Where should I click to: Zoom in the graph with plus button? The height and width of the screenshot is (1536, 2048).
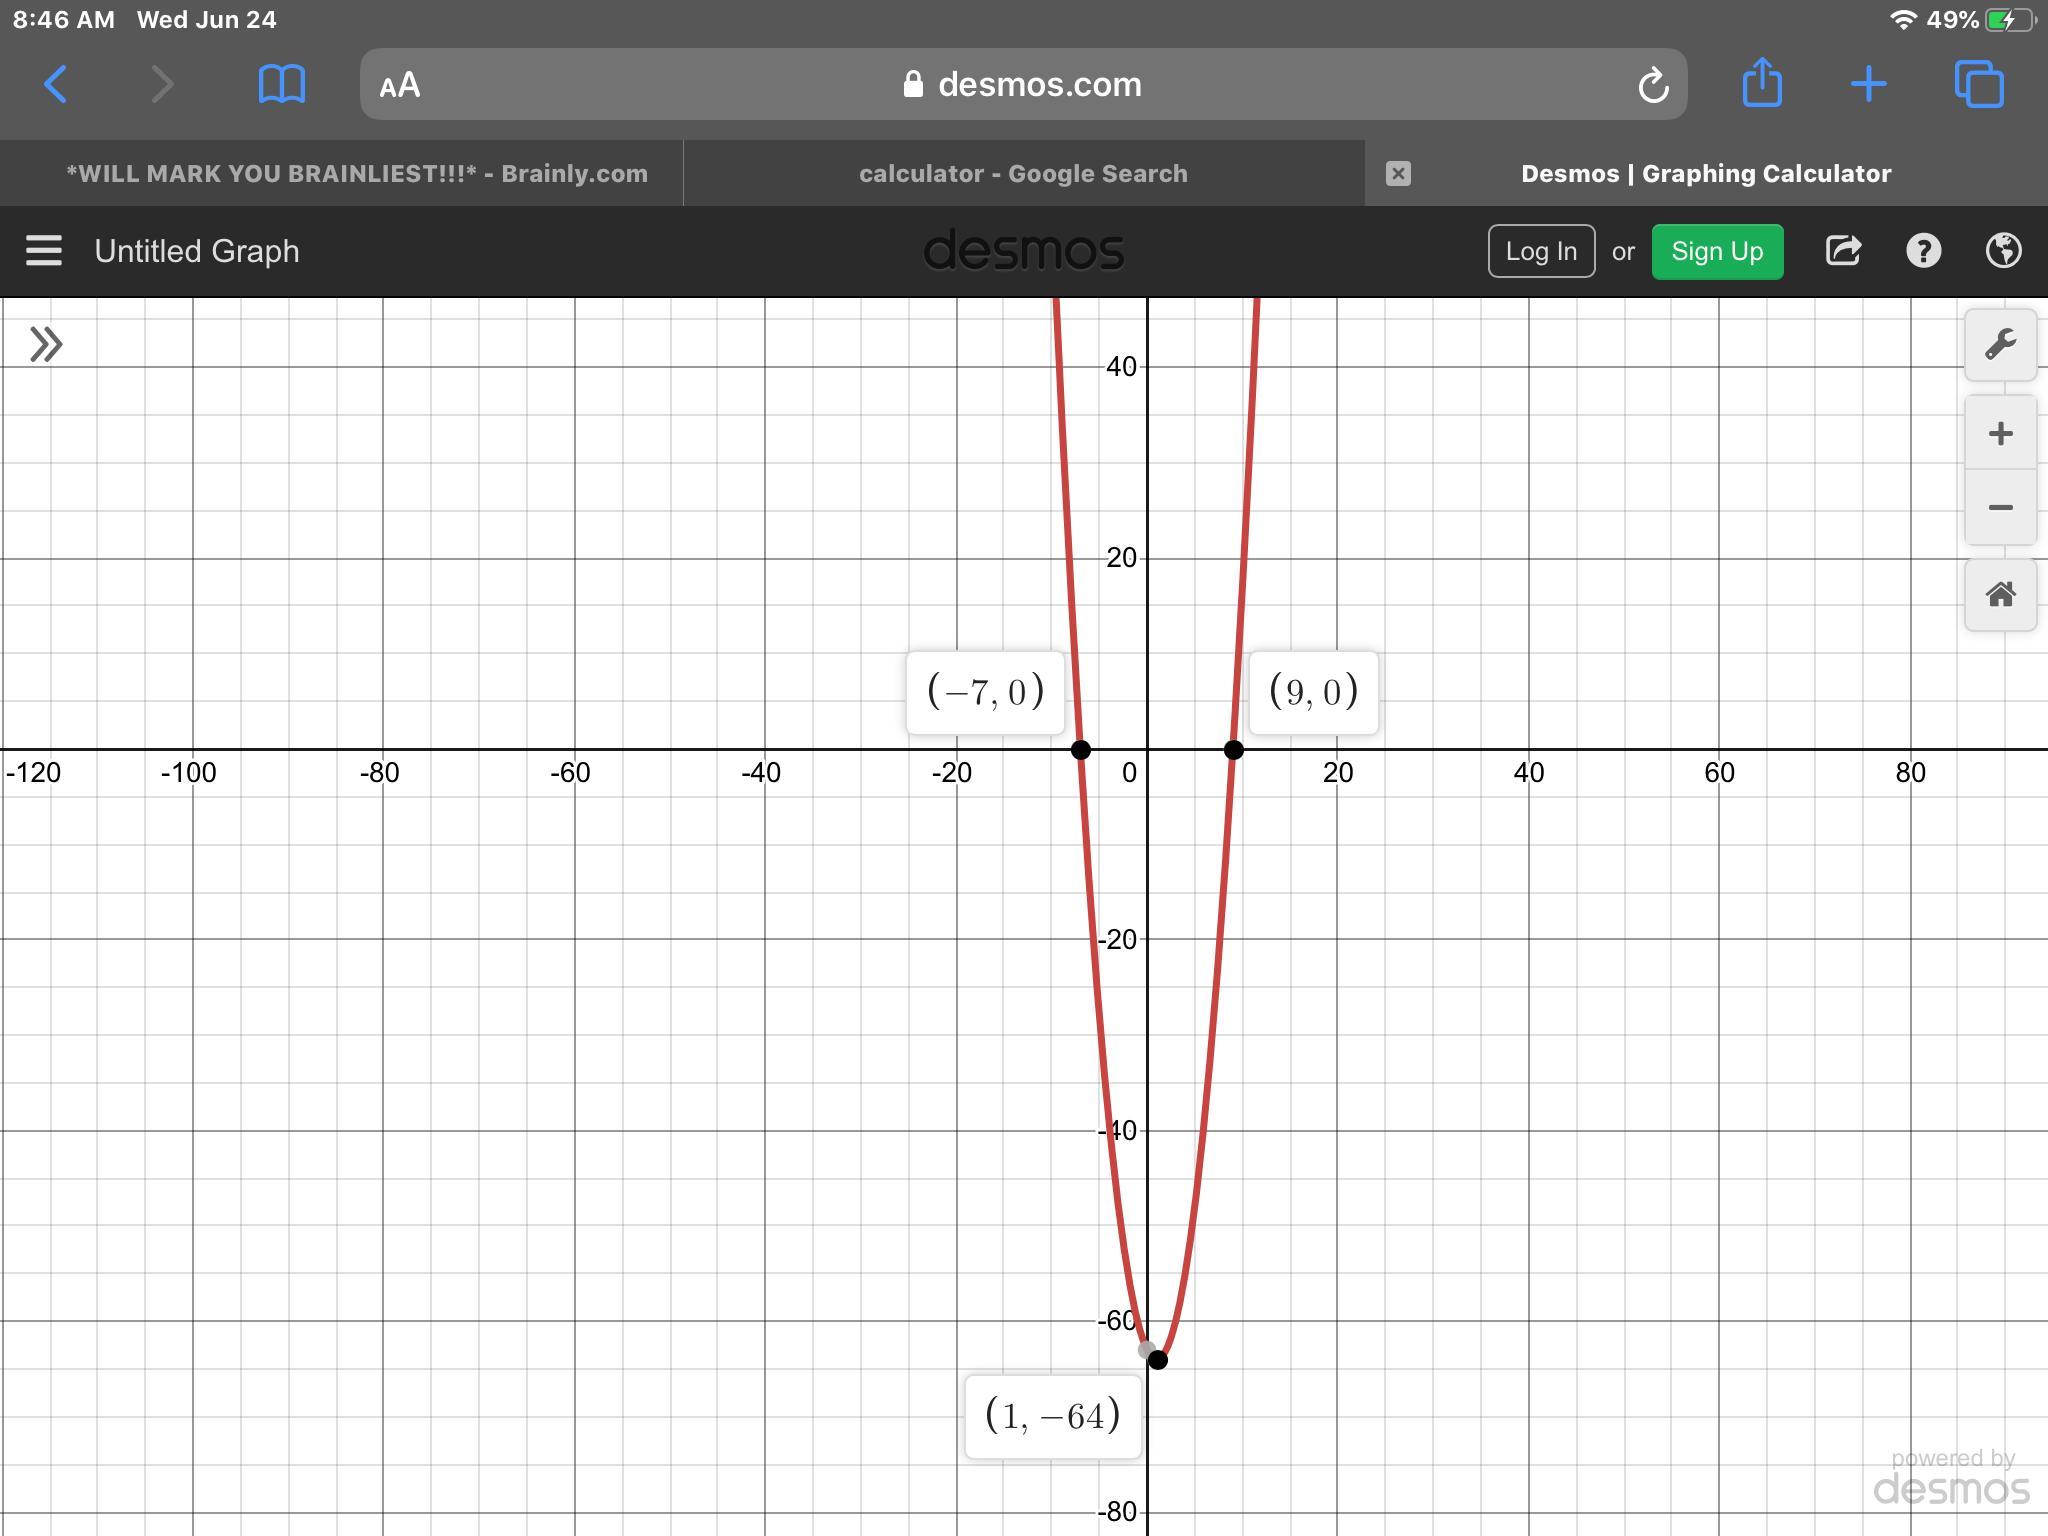click(2000, 434)
